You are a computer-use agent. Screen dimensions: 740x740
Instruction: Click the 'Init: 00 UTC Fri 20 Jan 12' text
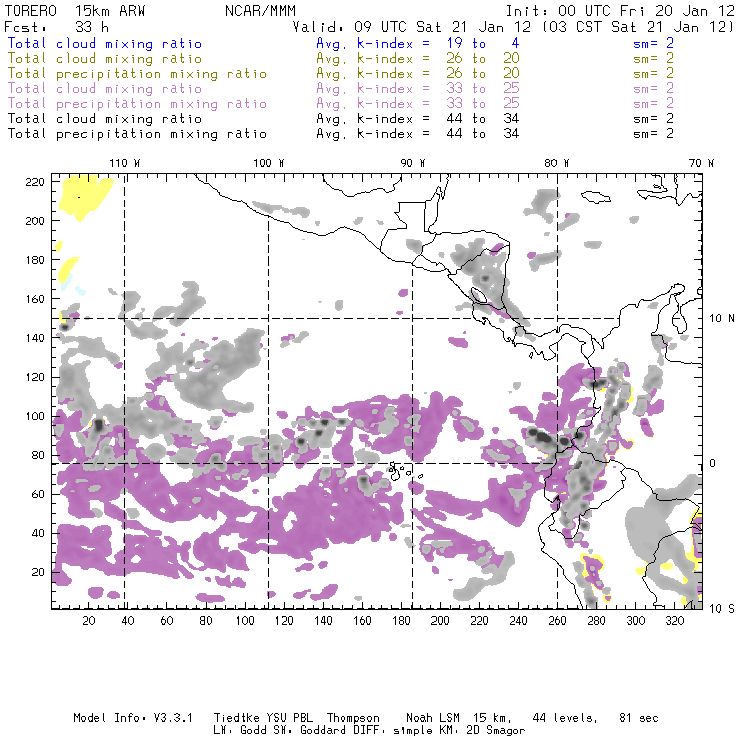click(620, 11)
